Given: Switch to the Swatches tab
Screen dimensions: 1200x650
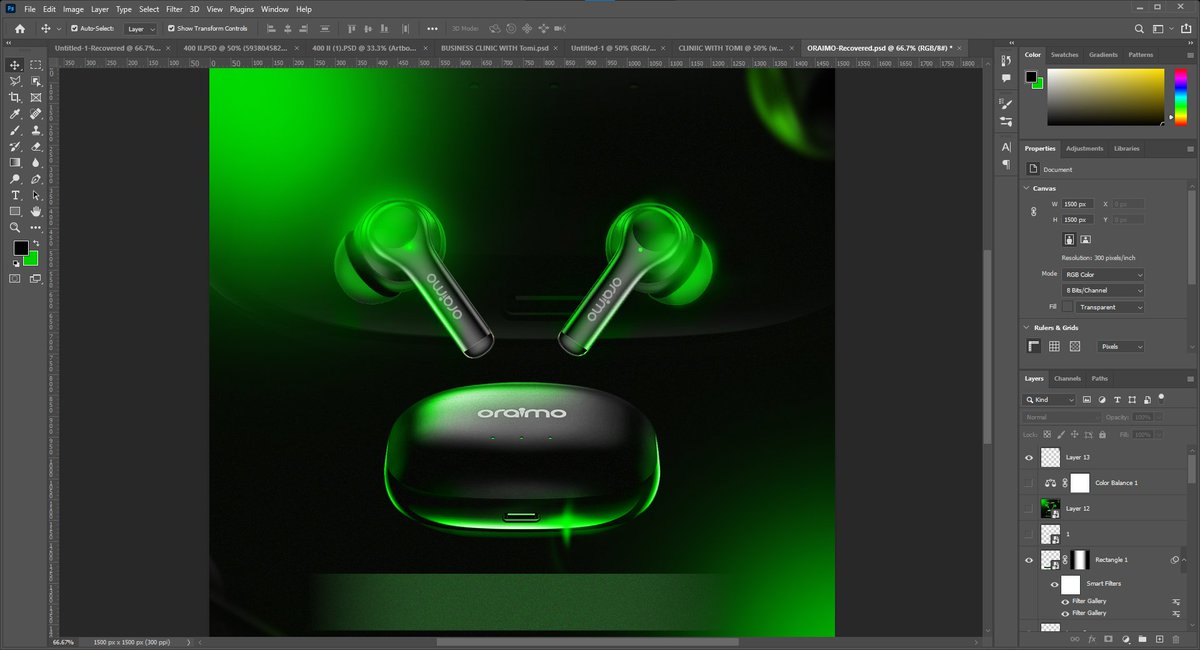Looking at the screenshot, I should tap(1064, 55).
